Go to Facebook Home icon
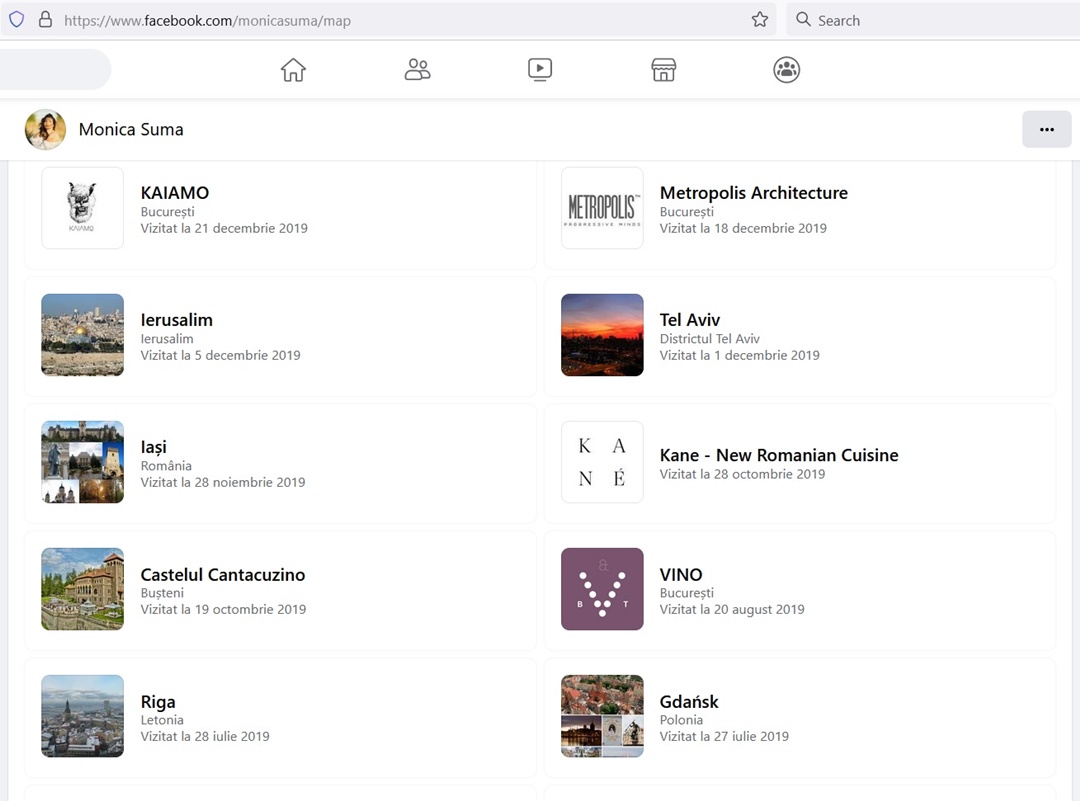1080x801 pixels. [293, 70]
